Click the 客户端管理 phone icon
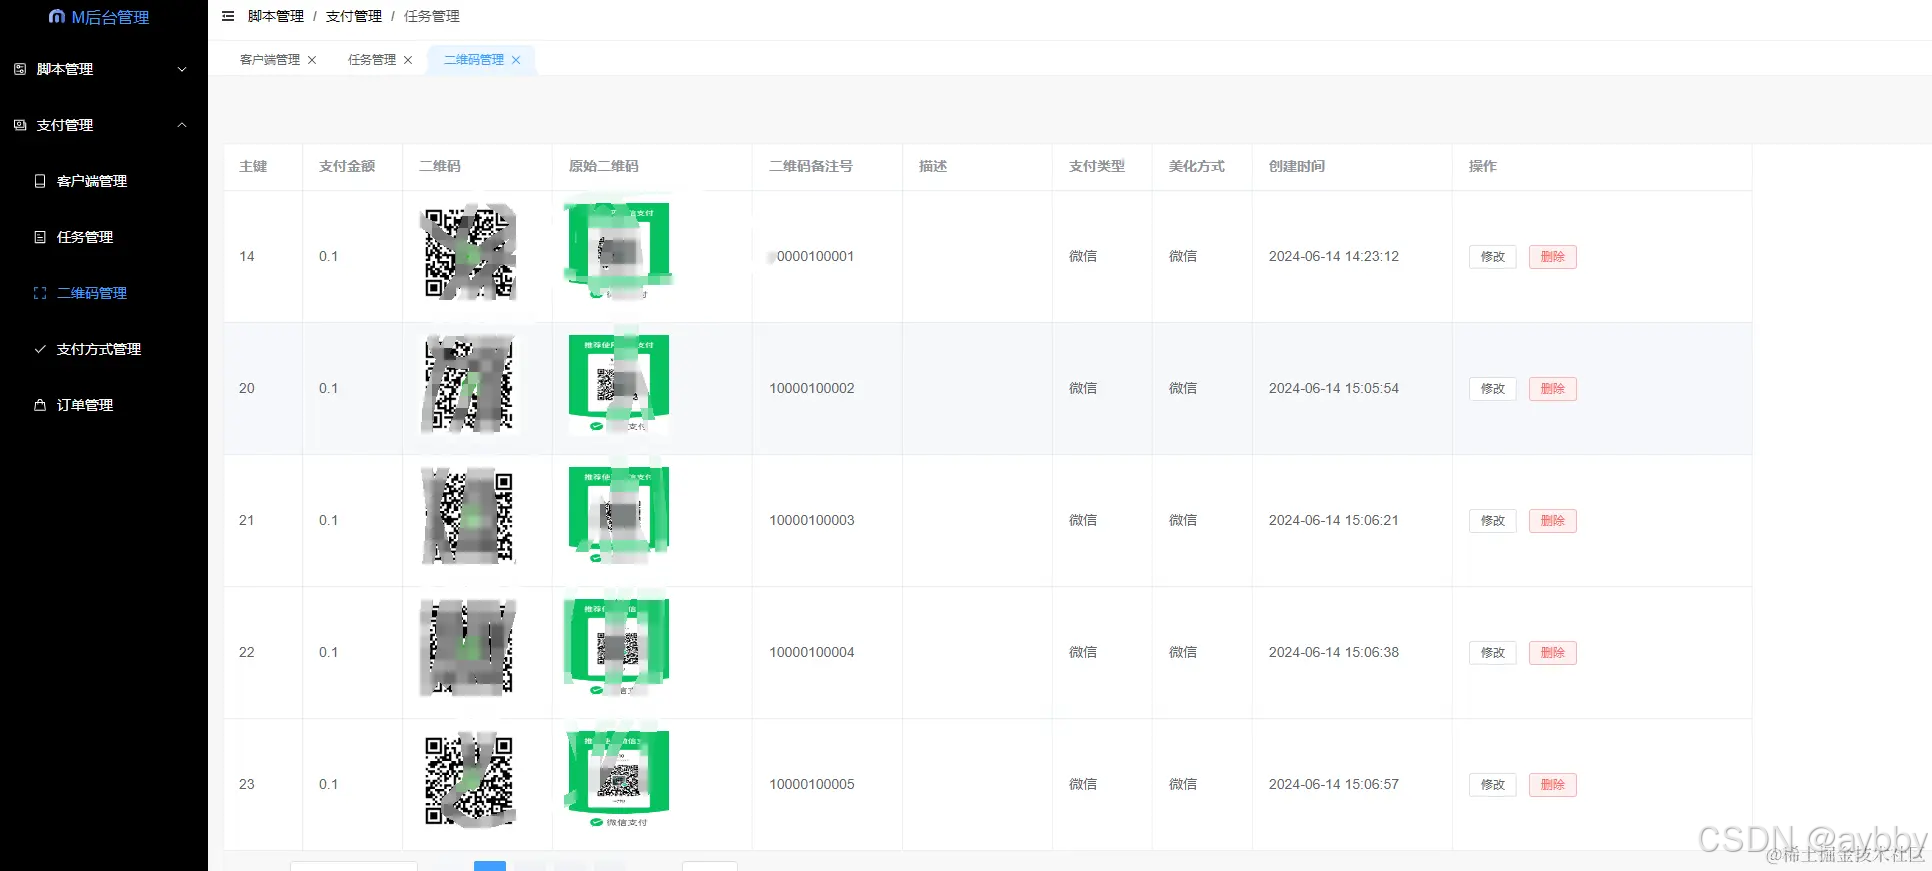The height and width of the screenshot is (871, 1932). click(x=40, y=181)
